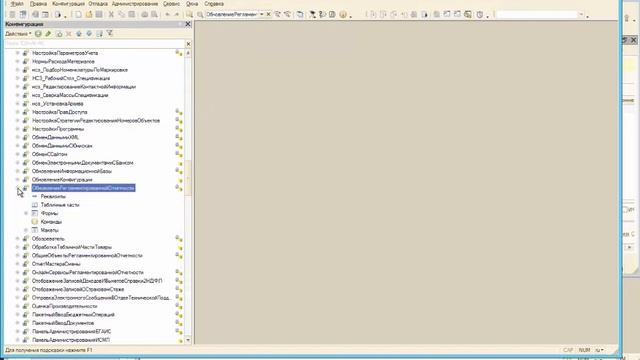Expand the ПакетныйВводДокументов node

pyautogui.click(x=18, y=323)
